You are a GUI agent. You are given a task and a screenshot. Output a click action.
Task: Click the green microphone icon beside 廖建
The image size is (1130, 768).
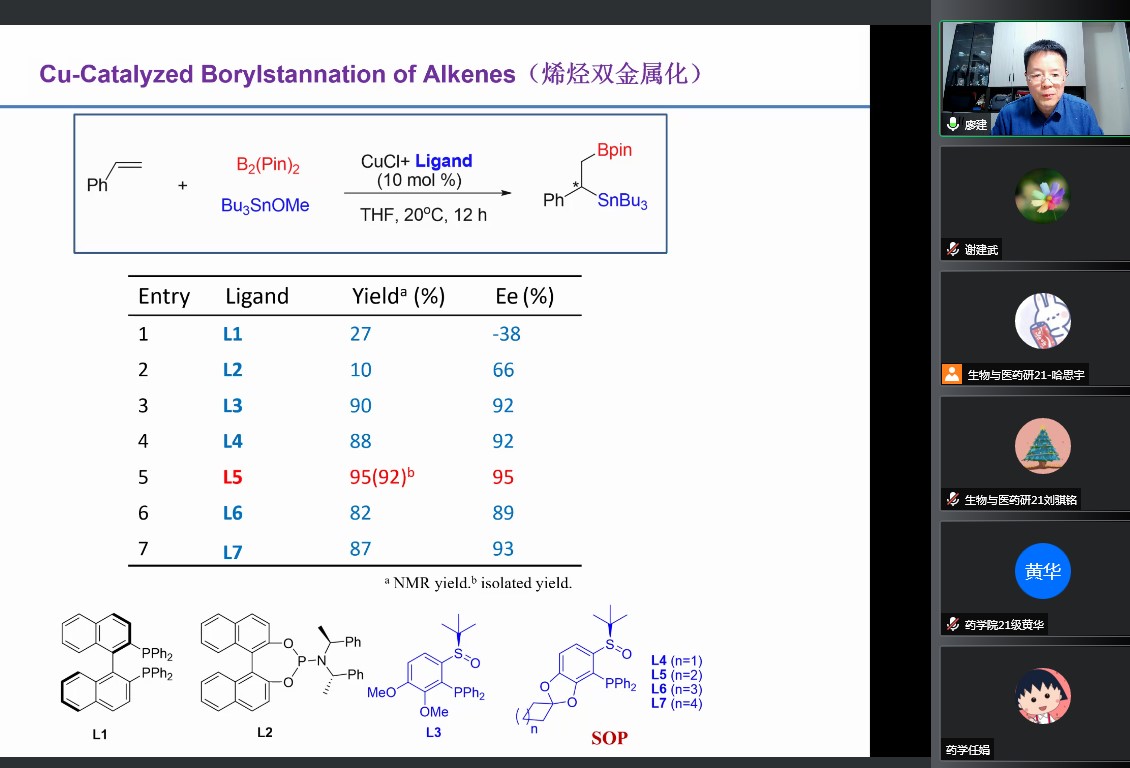point(953,125)
